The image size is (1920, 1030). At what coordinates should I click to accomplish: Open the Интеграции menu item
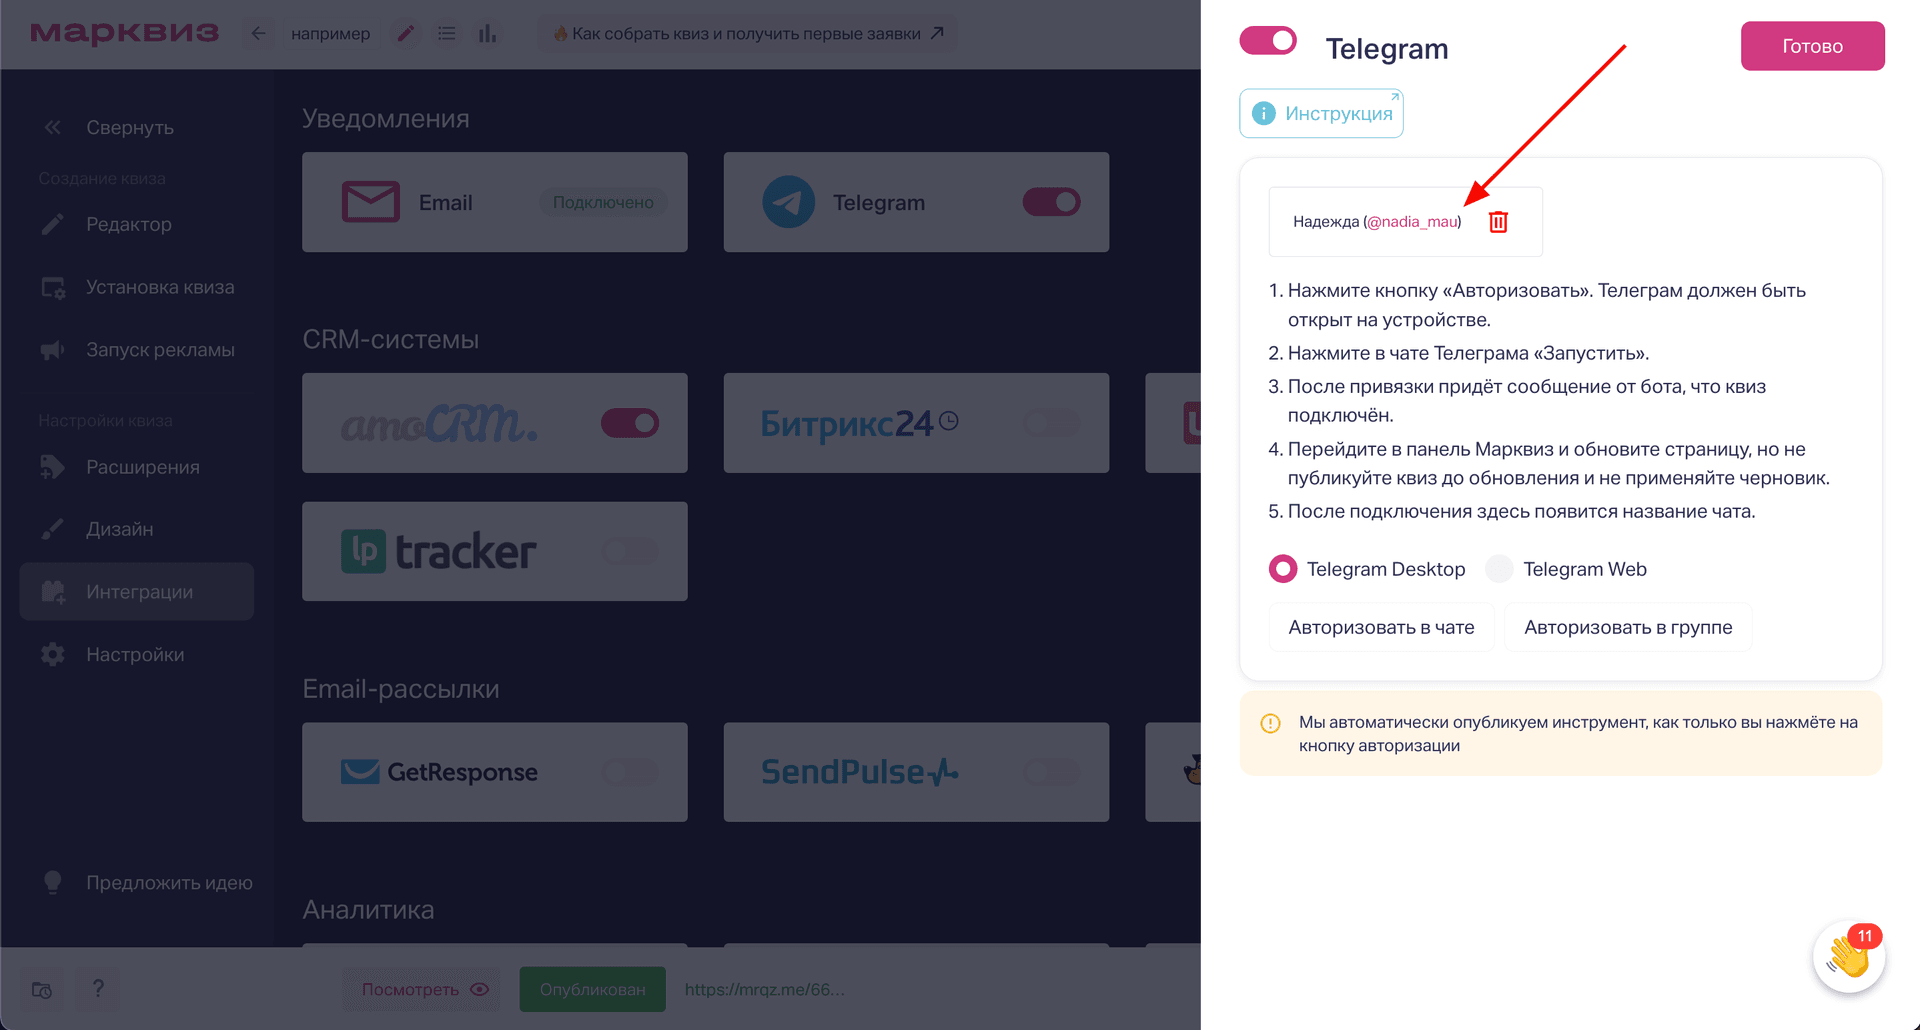click(x=137, y=592)
